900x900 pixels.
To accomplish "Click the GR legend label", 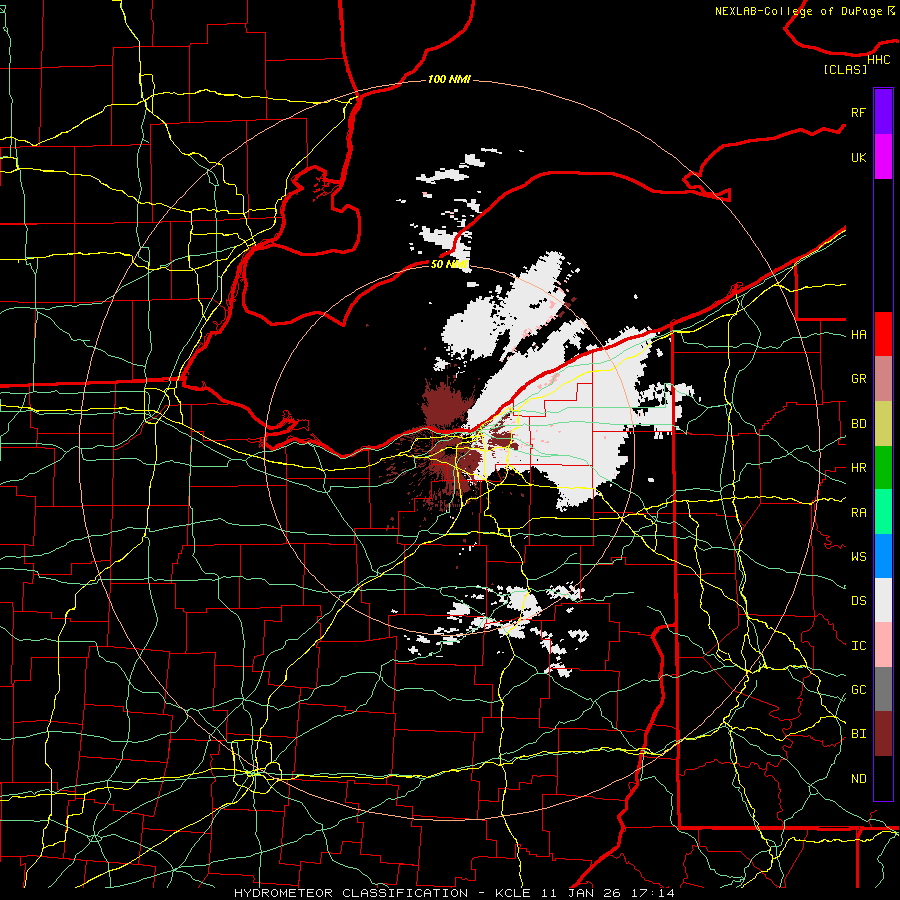I will [859, 379].
